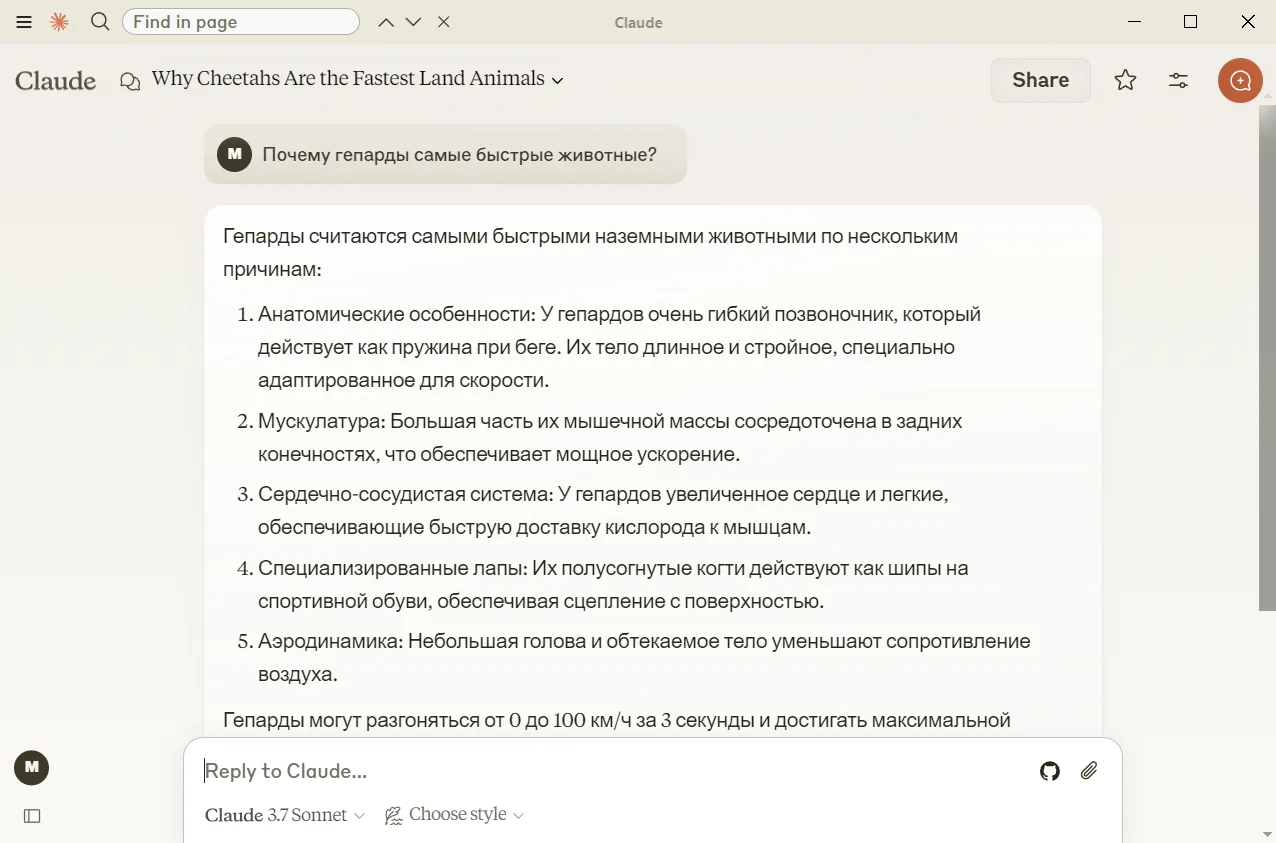Viewport: 1276px width, 843px height.
Task: Open the Choose style dropdown
Action: (x=455, y=815)
